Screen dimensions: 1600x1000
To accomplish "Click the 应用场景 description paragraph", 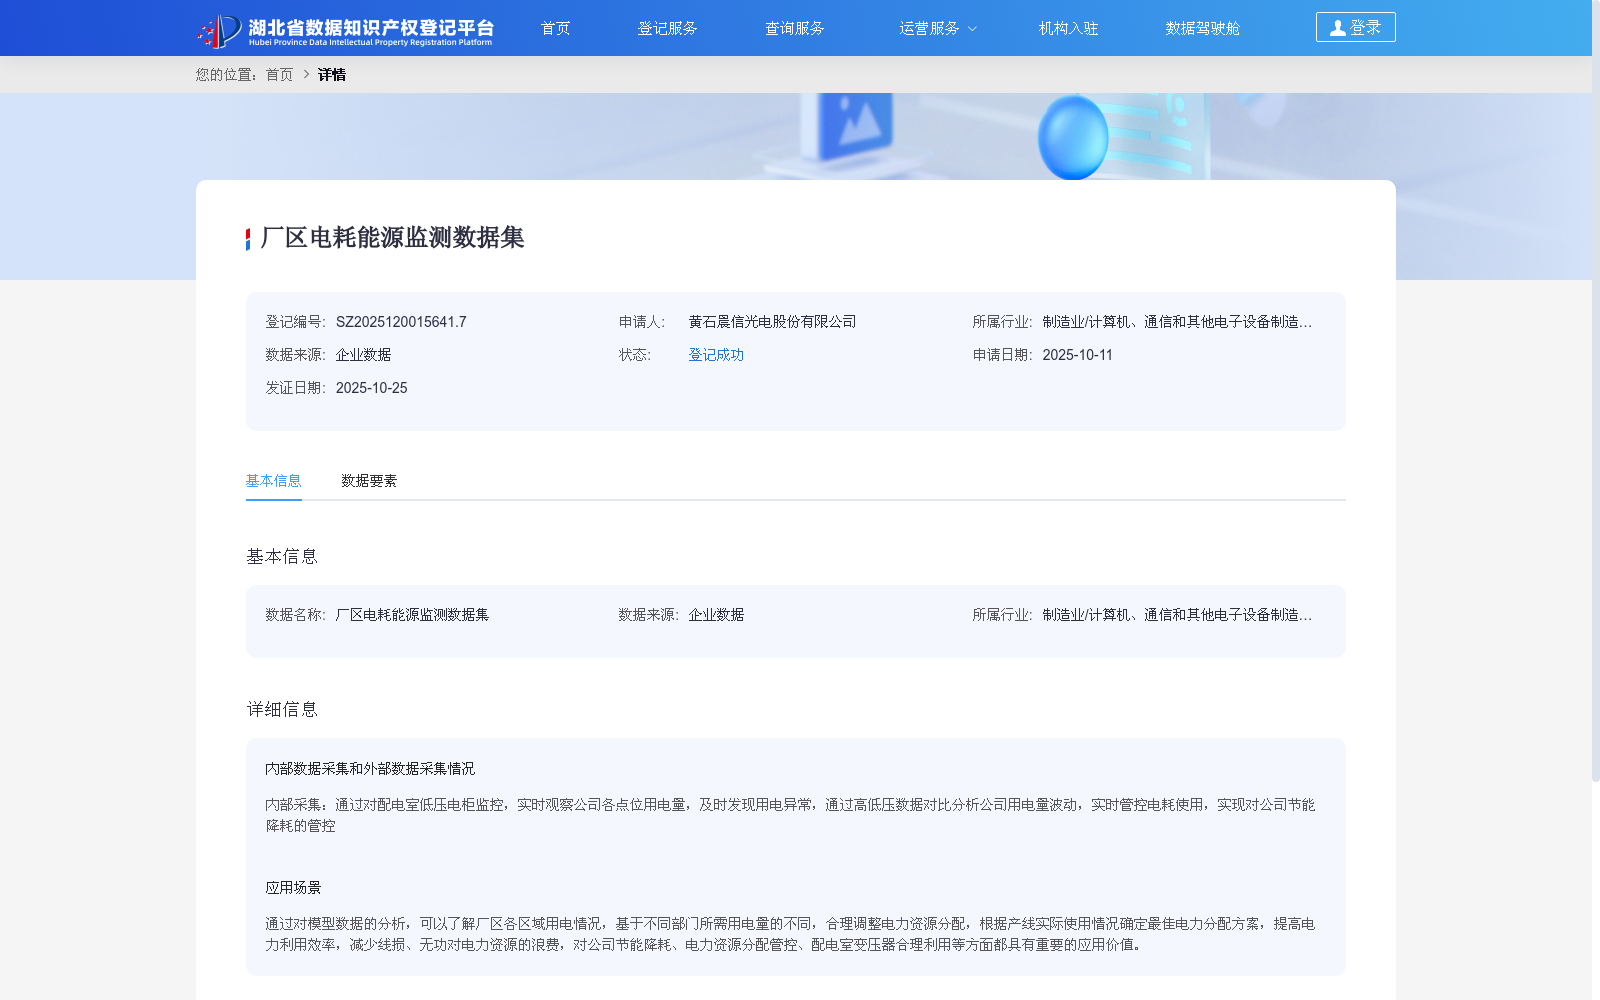I will [x=790, y=934].
